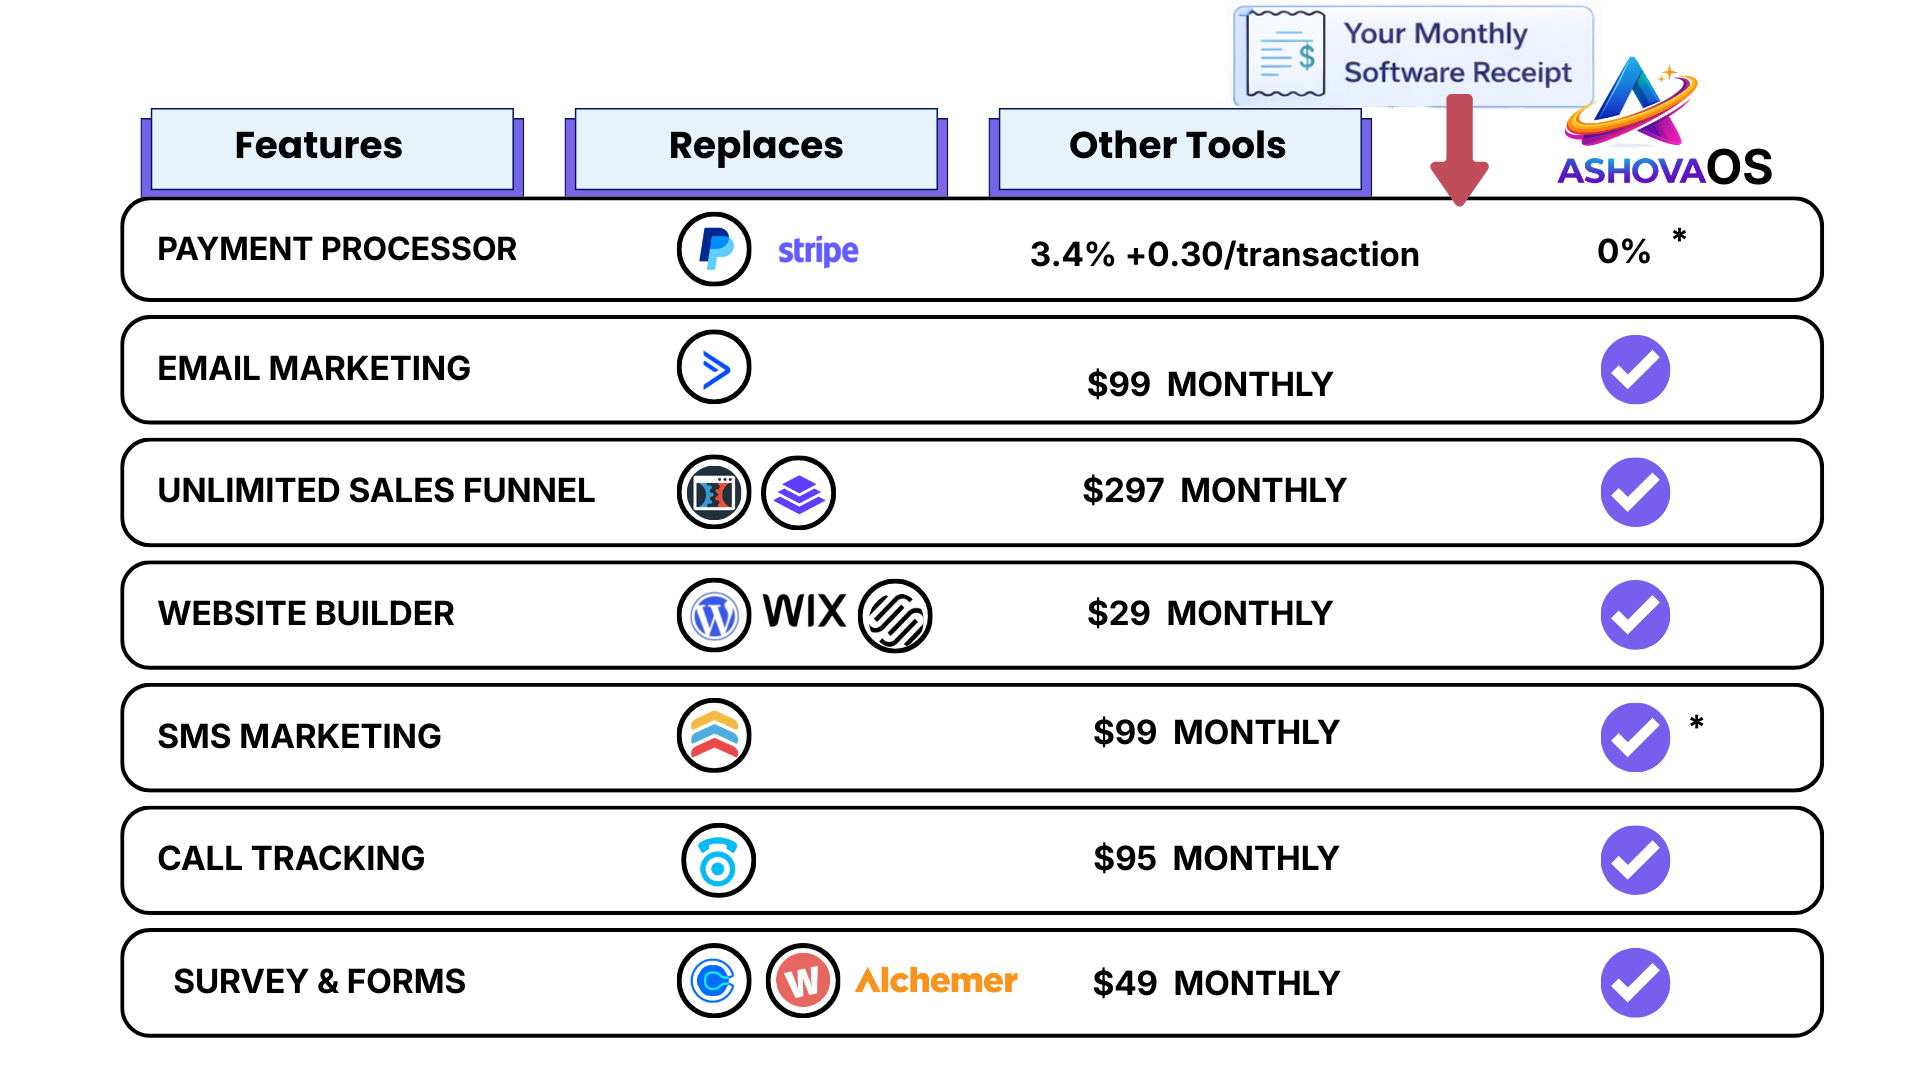Click the Website Builder checkmark
This screenshot has height=1080, width=1920.
(x=1635, y=615)
